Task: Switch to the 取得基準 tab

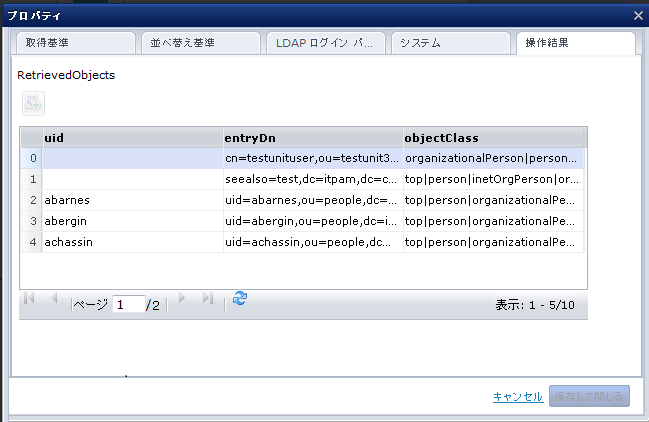Action: point(76,43)
